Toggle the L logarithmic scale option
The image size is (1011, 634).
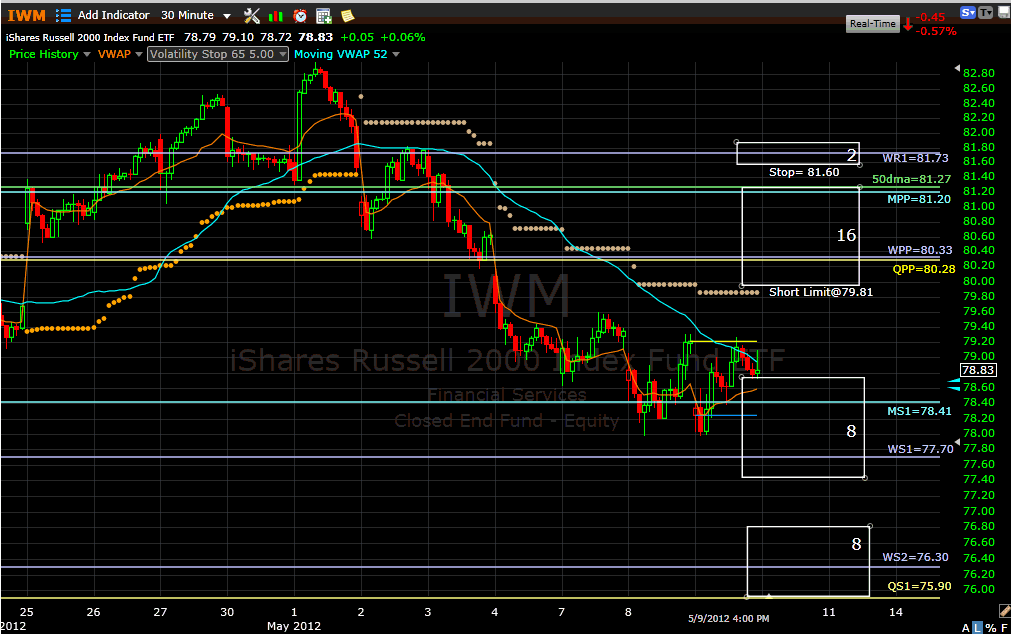(977, 628)
